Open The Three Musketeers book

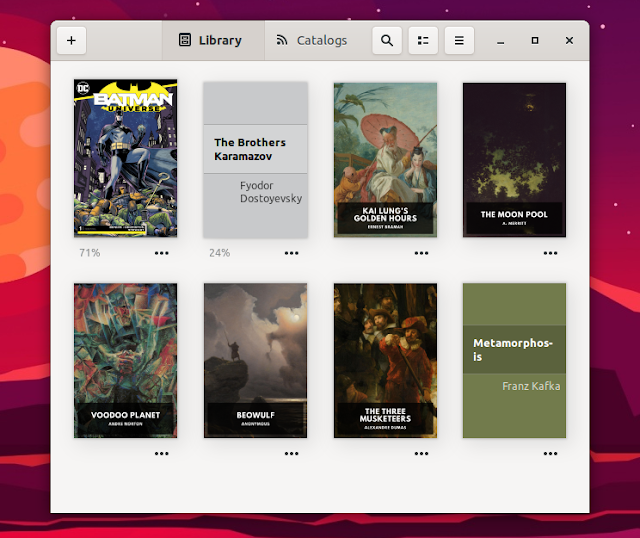[385, 360]
